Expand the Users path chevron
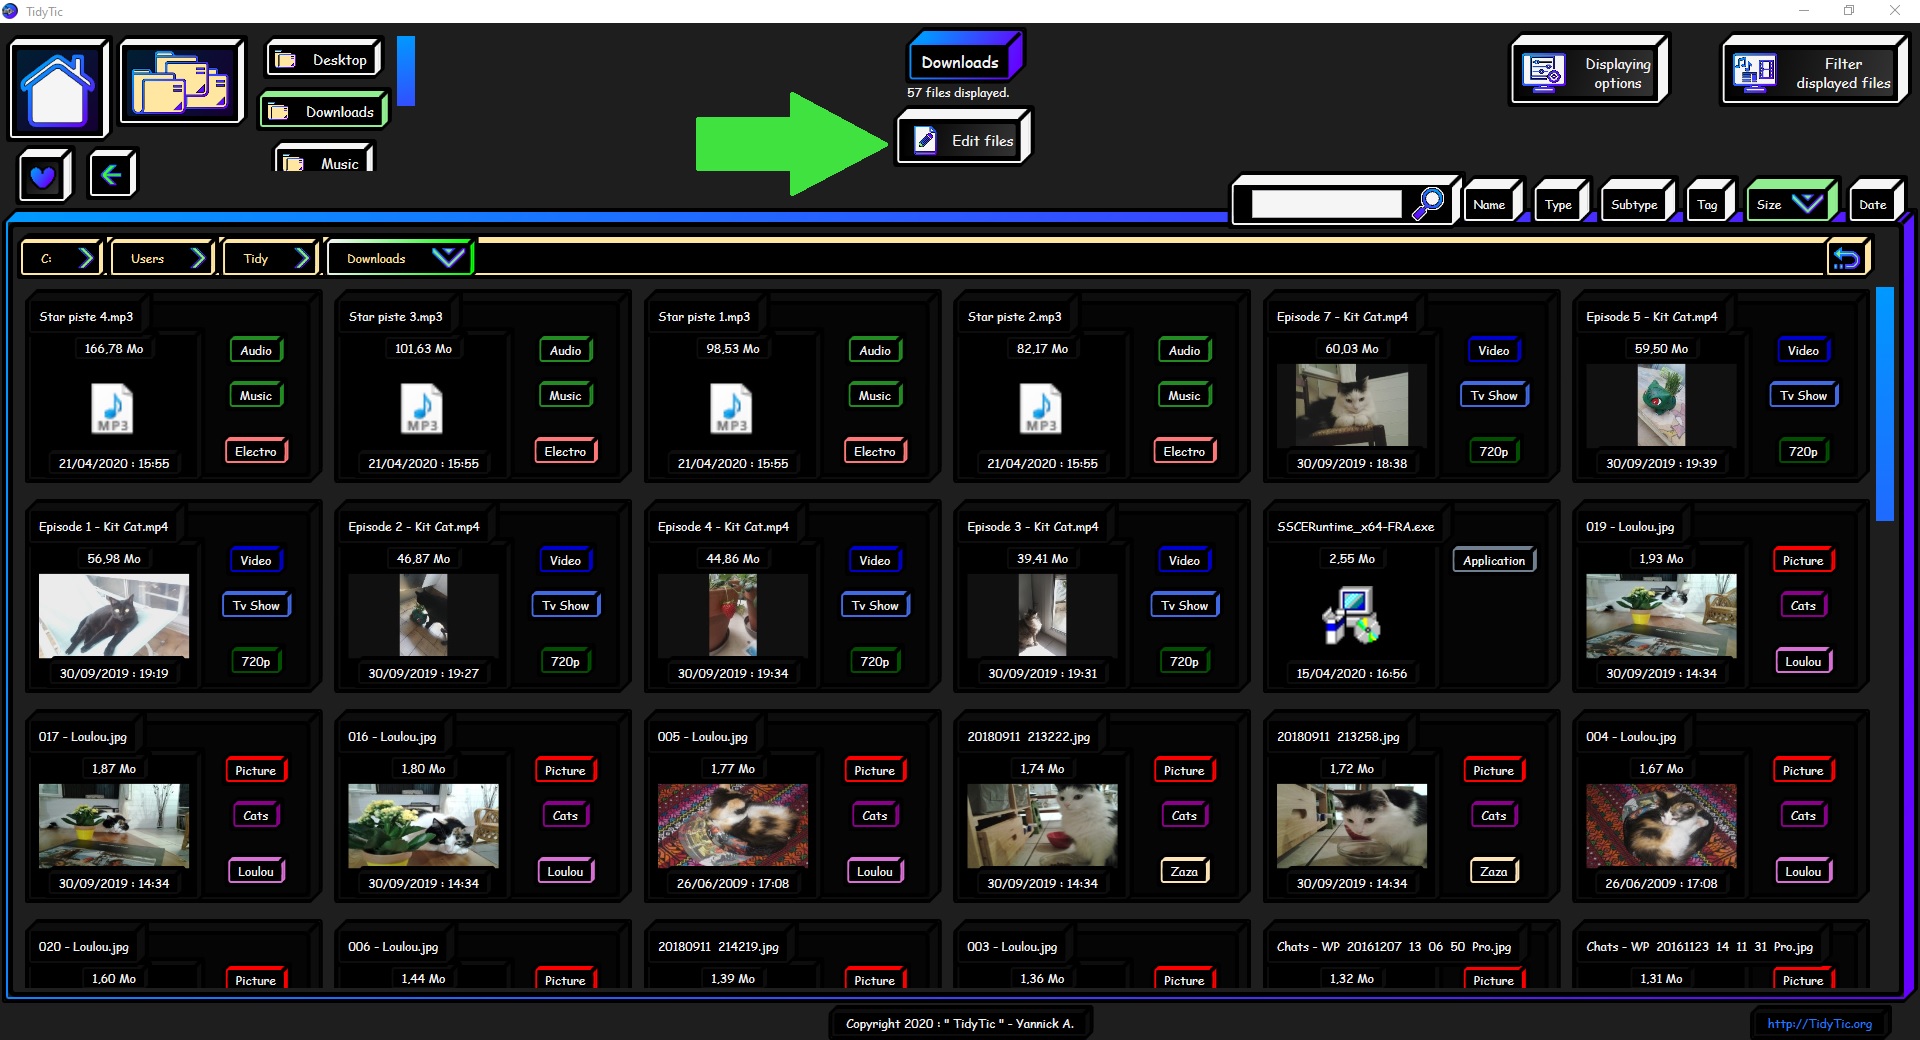 tap(198, 258)
